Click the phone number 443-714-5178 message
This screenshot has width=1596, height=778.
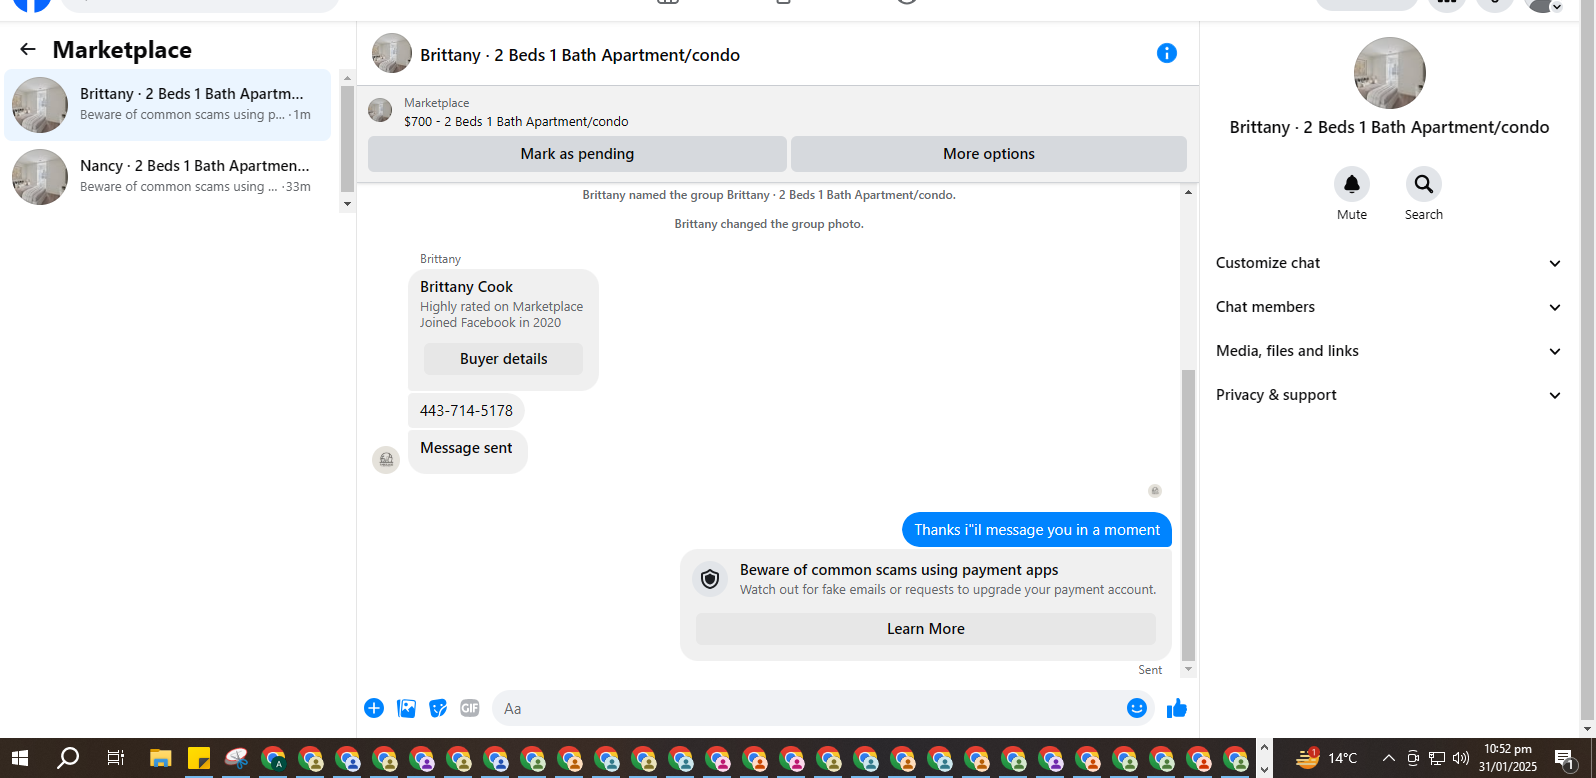pyautogui.click(x=466, y=411)
